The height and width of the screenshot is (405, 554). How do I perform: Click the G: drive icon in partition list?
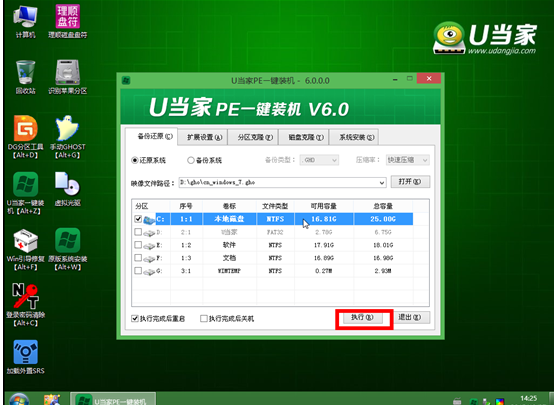click(x=149, y=271)
